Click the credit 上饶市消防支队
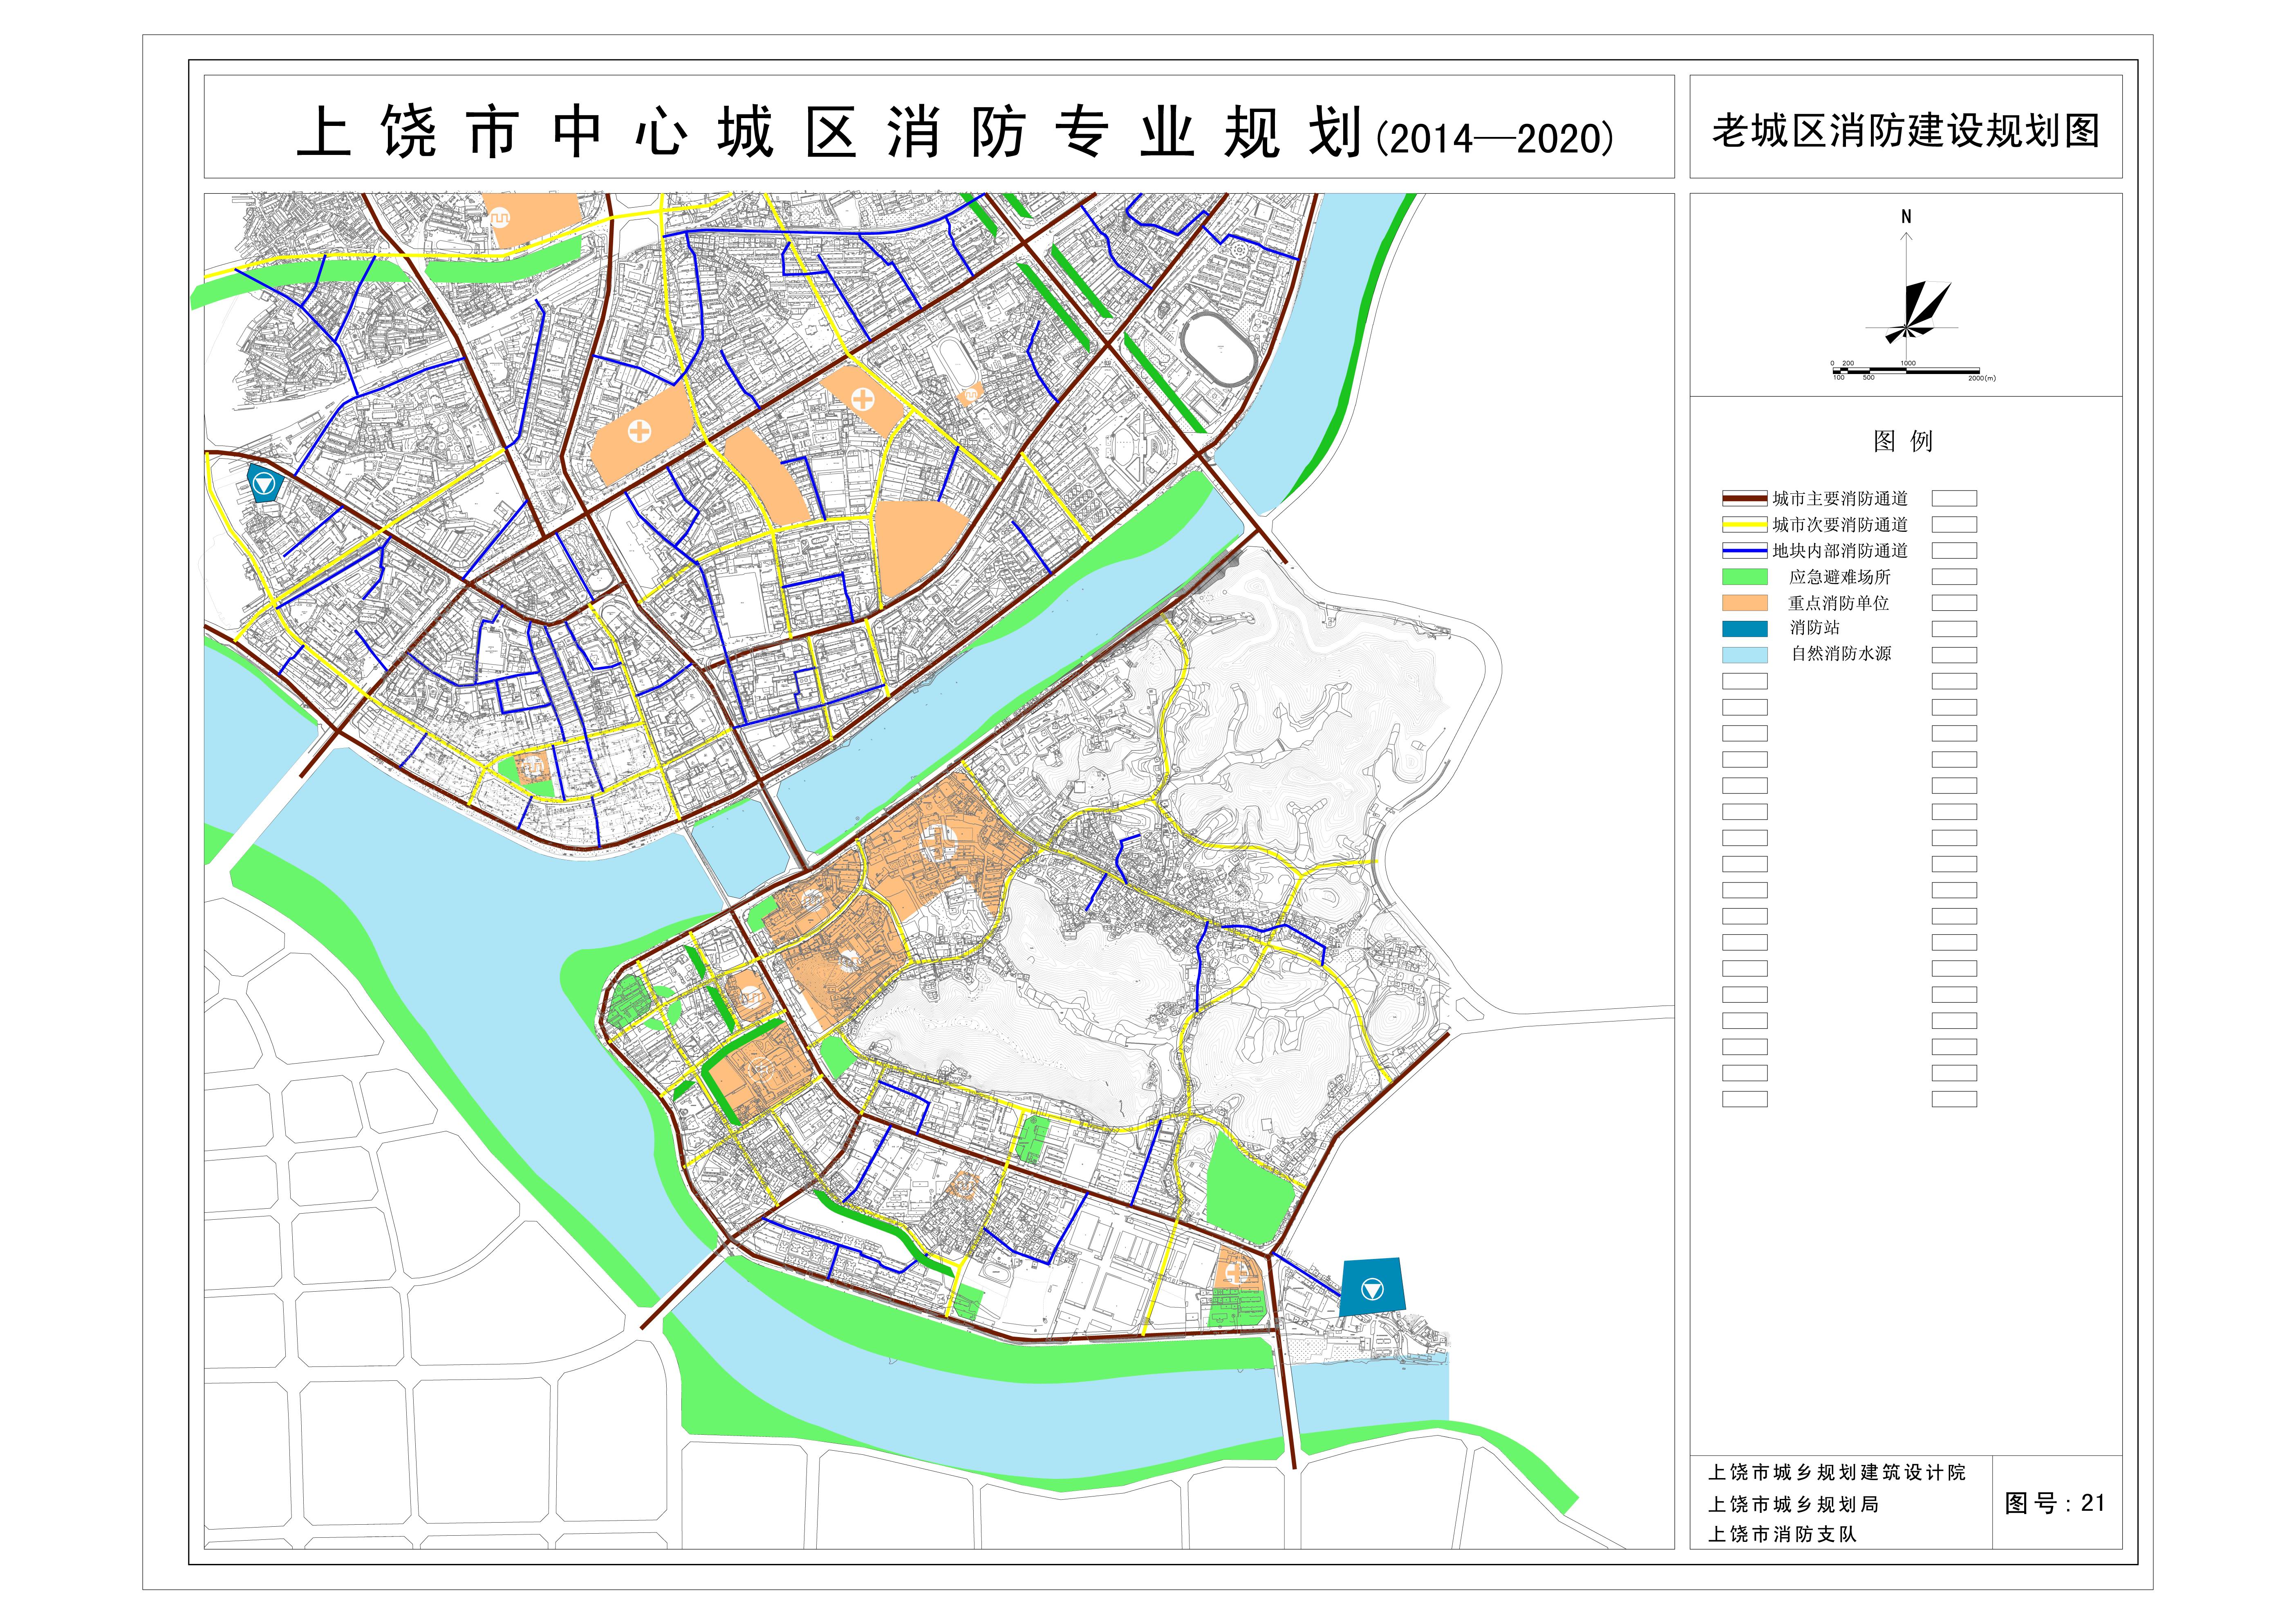 pyautogui.click(x=1783, y=1534)
